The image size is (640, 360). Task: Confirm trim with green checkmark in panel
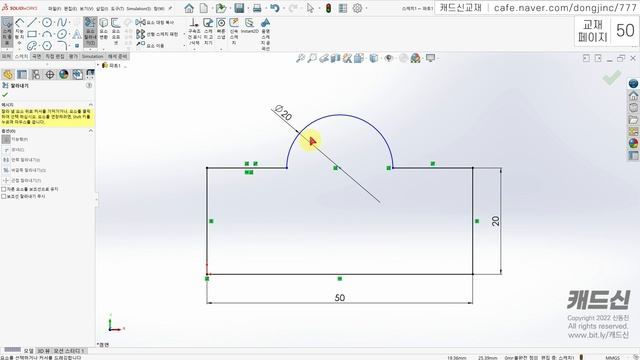(x=5, y=95)
